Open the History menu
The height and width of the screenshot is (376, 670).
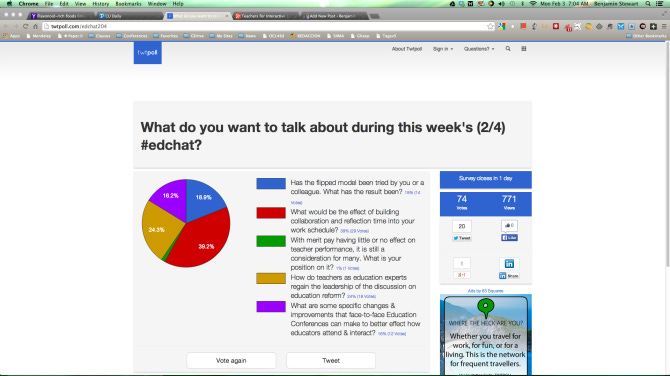pos(100,3)
